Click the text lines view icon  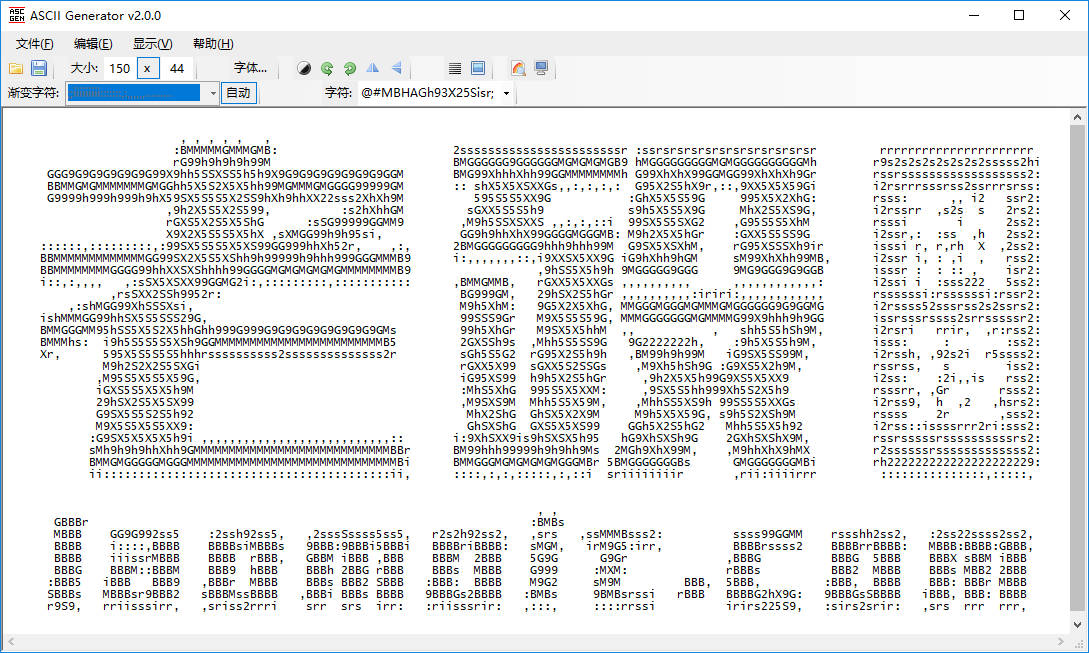455,68
